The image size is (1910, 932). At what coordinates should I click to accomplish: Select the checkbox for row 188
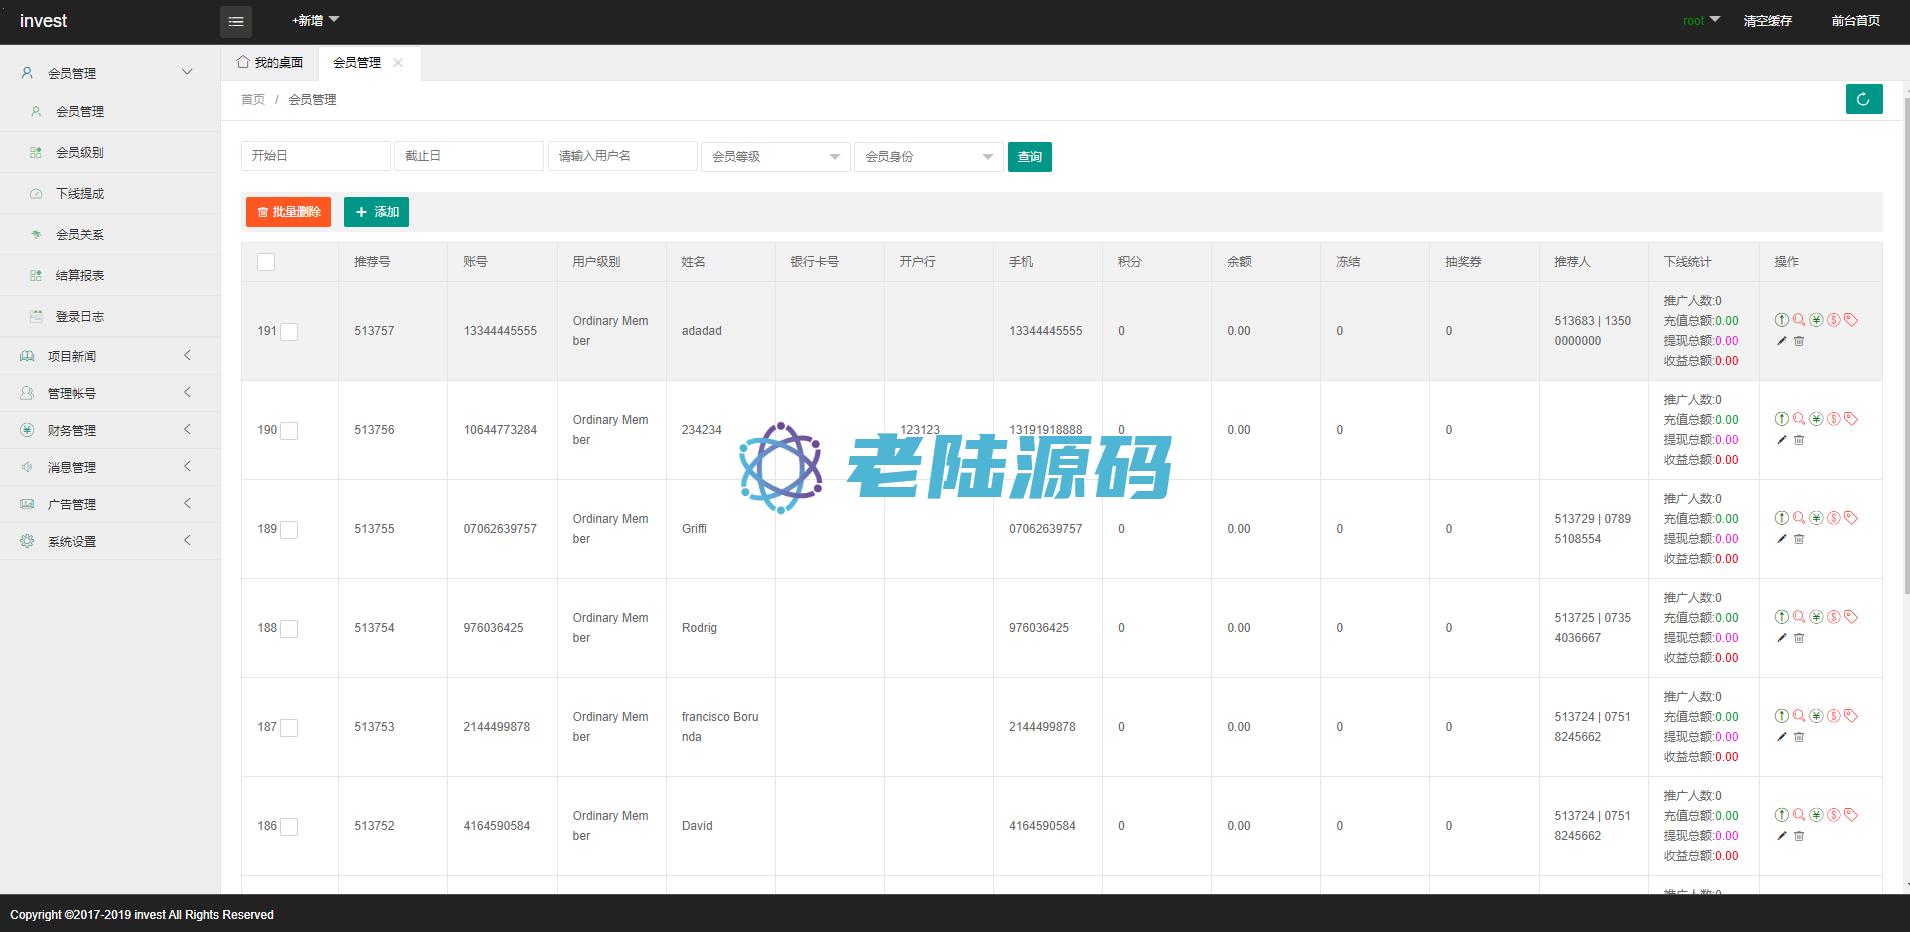(x=289, y=629)
